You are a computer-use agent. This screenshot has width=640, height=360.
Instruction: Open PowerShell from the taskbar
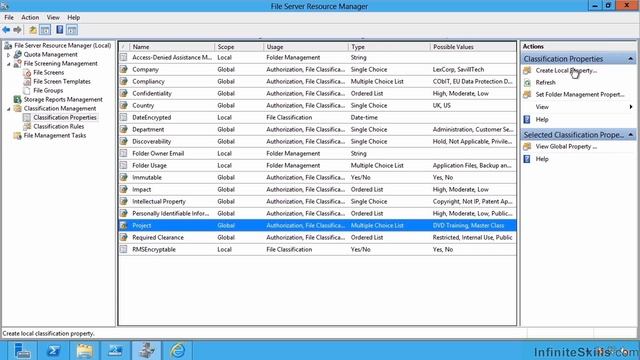click(x=53, y=350)
